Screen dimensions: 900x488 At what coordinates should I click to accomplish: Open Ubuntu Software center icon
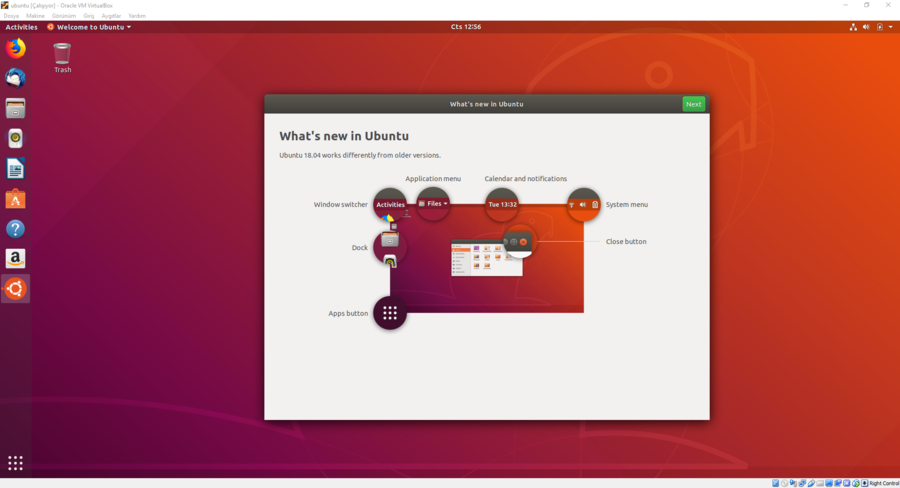pyautogui.click(x=15, y=199)
